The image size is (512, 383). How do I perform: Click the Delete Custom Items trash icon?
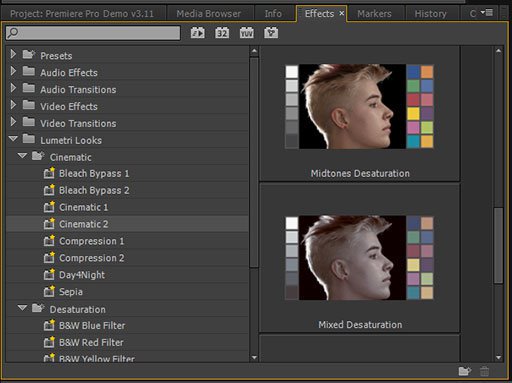tap(484, 371)
